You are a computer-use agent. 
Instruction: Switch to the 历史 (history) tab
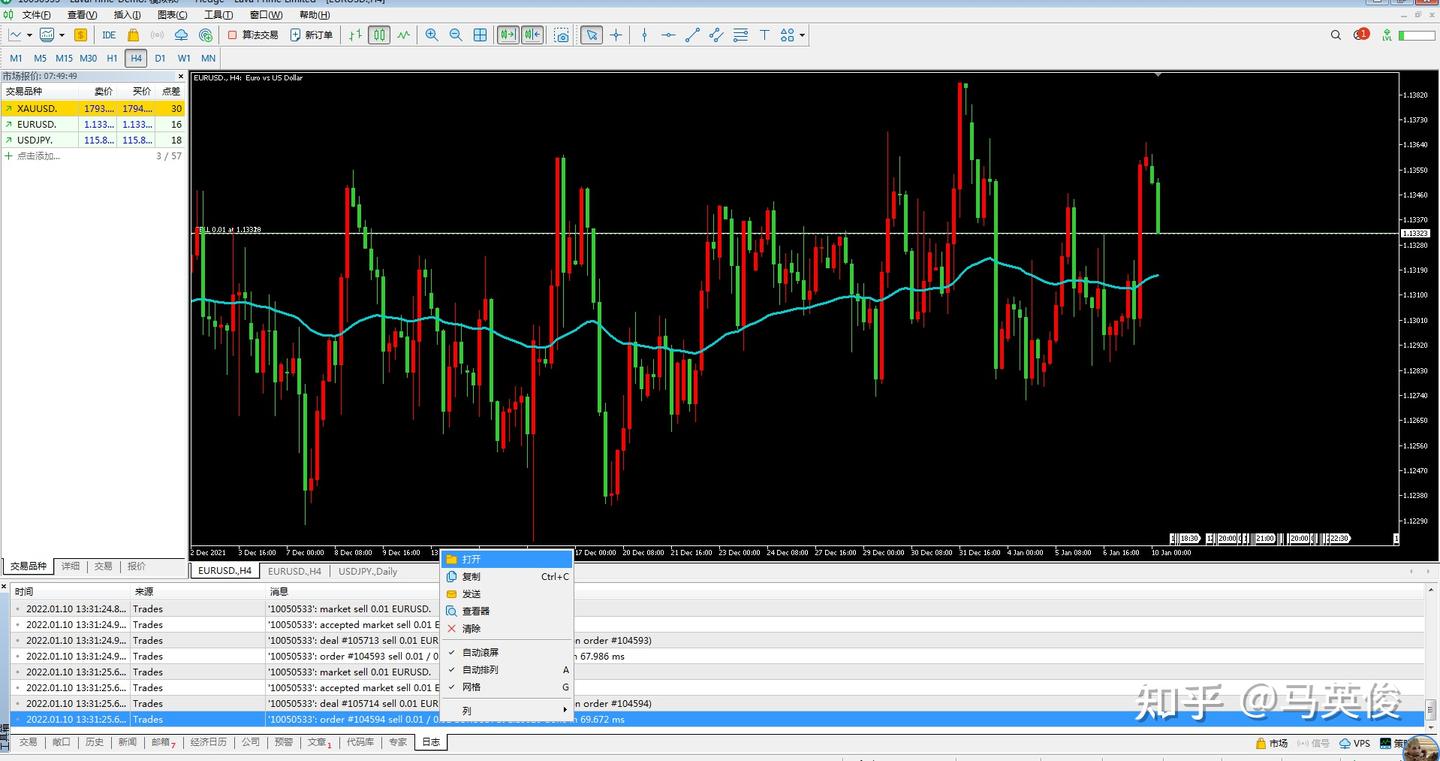click(94, 742)
